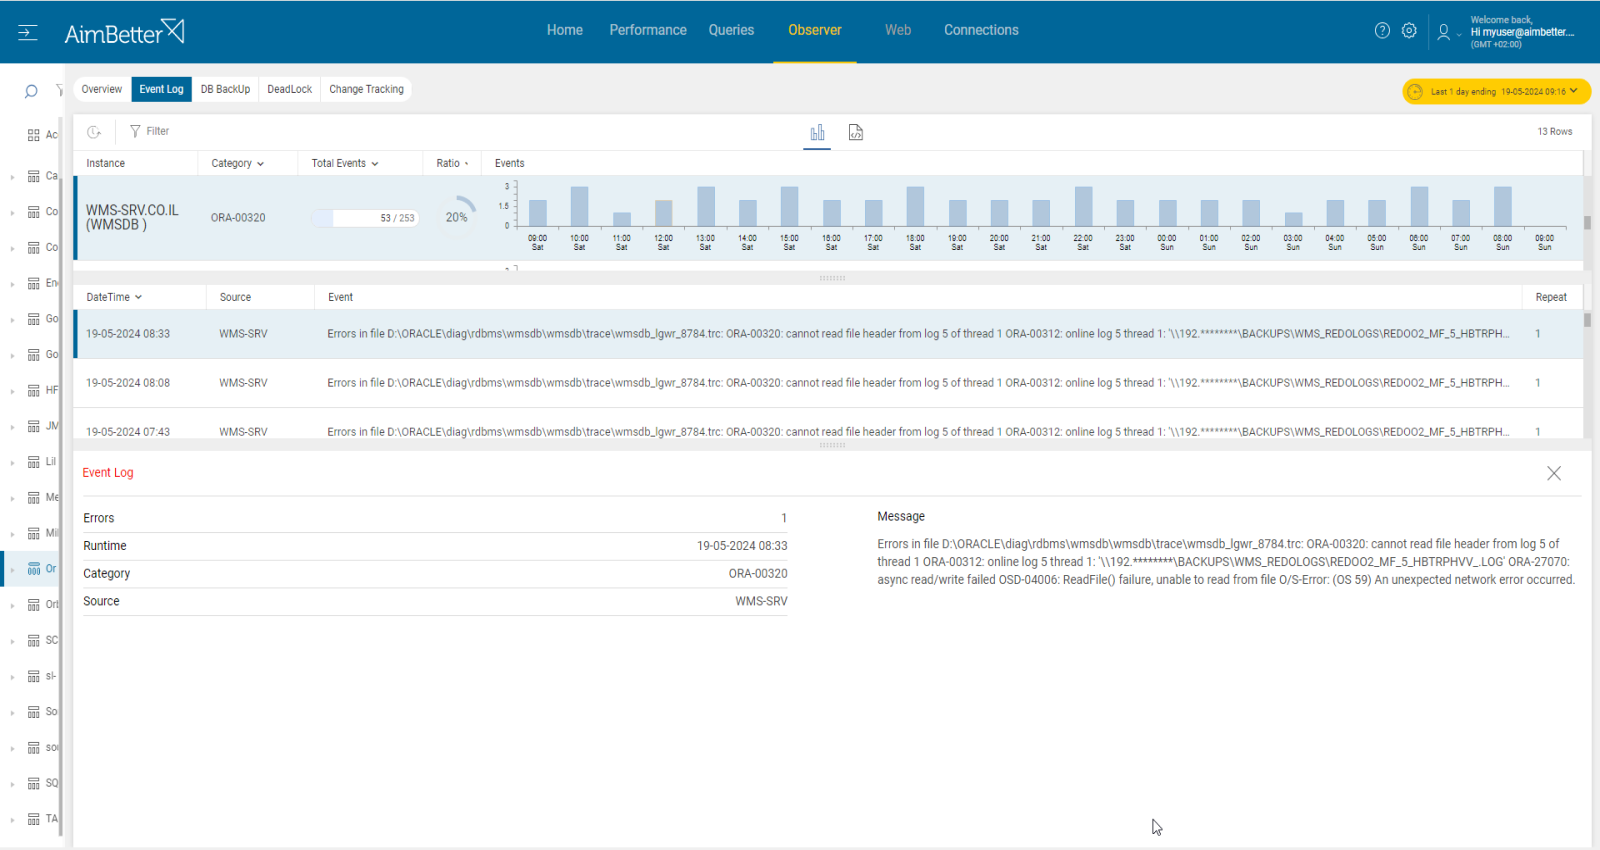Open the Last 1 day time range dropdown
Image resolution: width=1600 pixels, height=850 pixels.
coord(1496,92)
